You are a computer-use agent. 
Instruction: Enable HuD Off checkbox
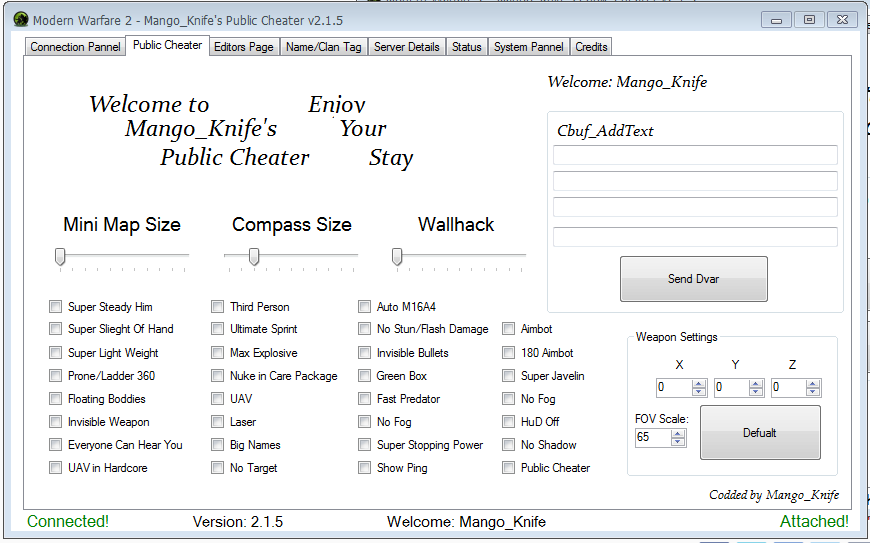tap(508, 422)
